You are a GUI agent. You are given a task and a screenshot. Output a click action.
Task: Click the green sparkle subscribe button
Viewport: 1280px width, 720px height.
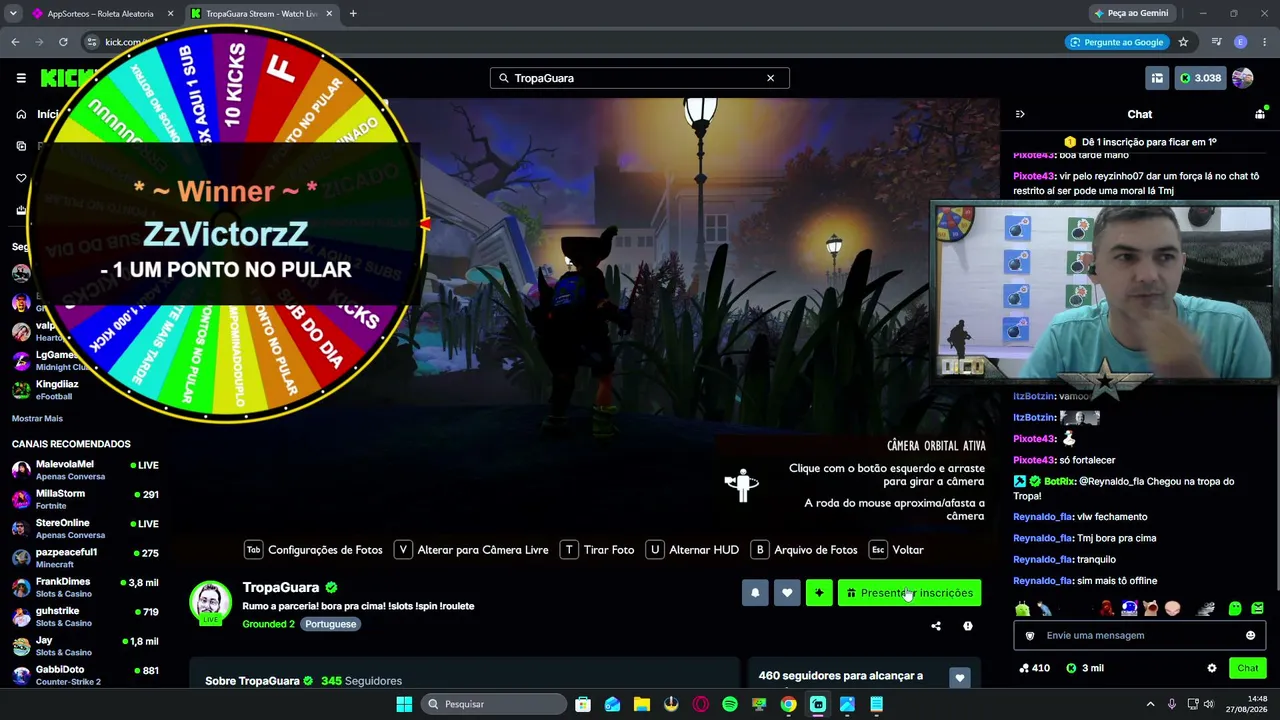click(819, 593)
